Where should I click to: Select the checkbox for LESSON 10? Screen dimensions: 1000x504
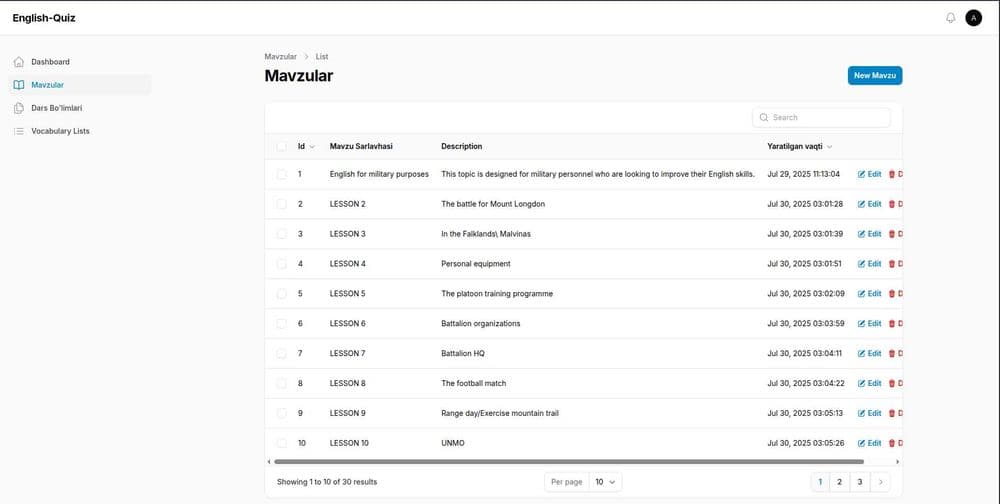coord(281,443)
